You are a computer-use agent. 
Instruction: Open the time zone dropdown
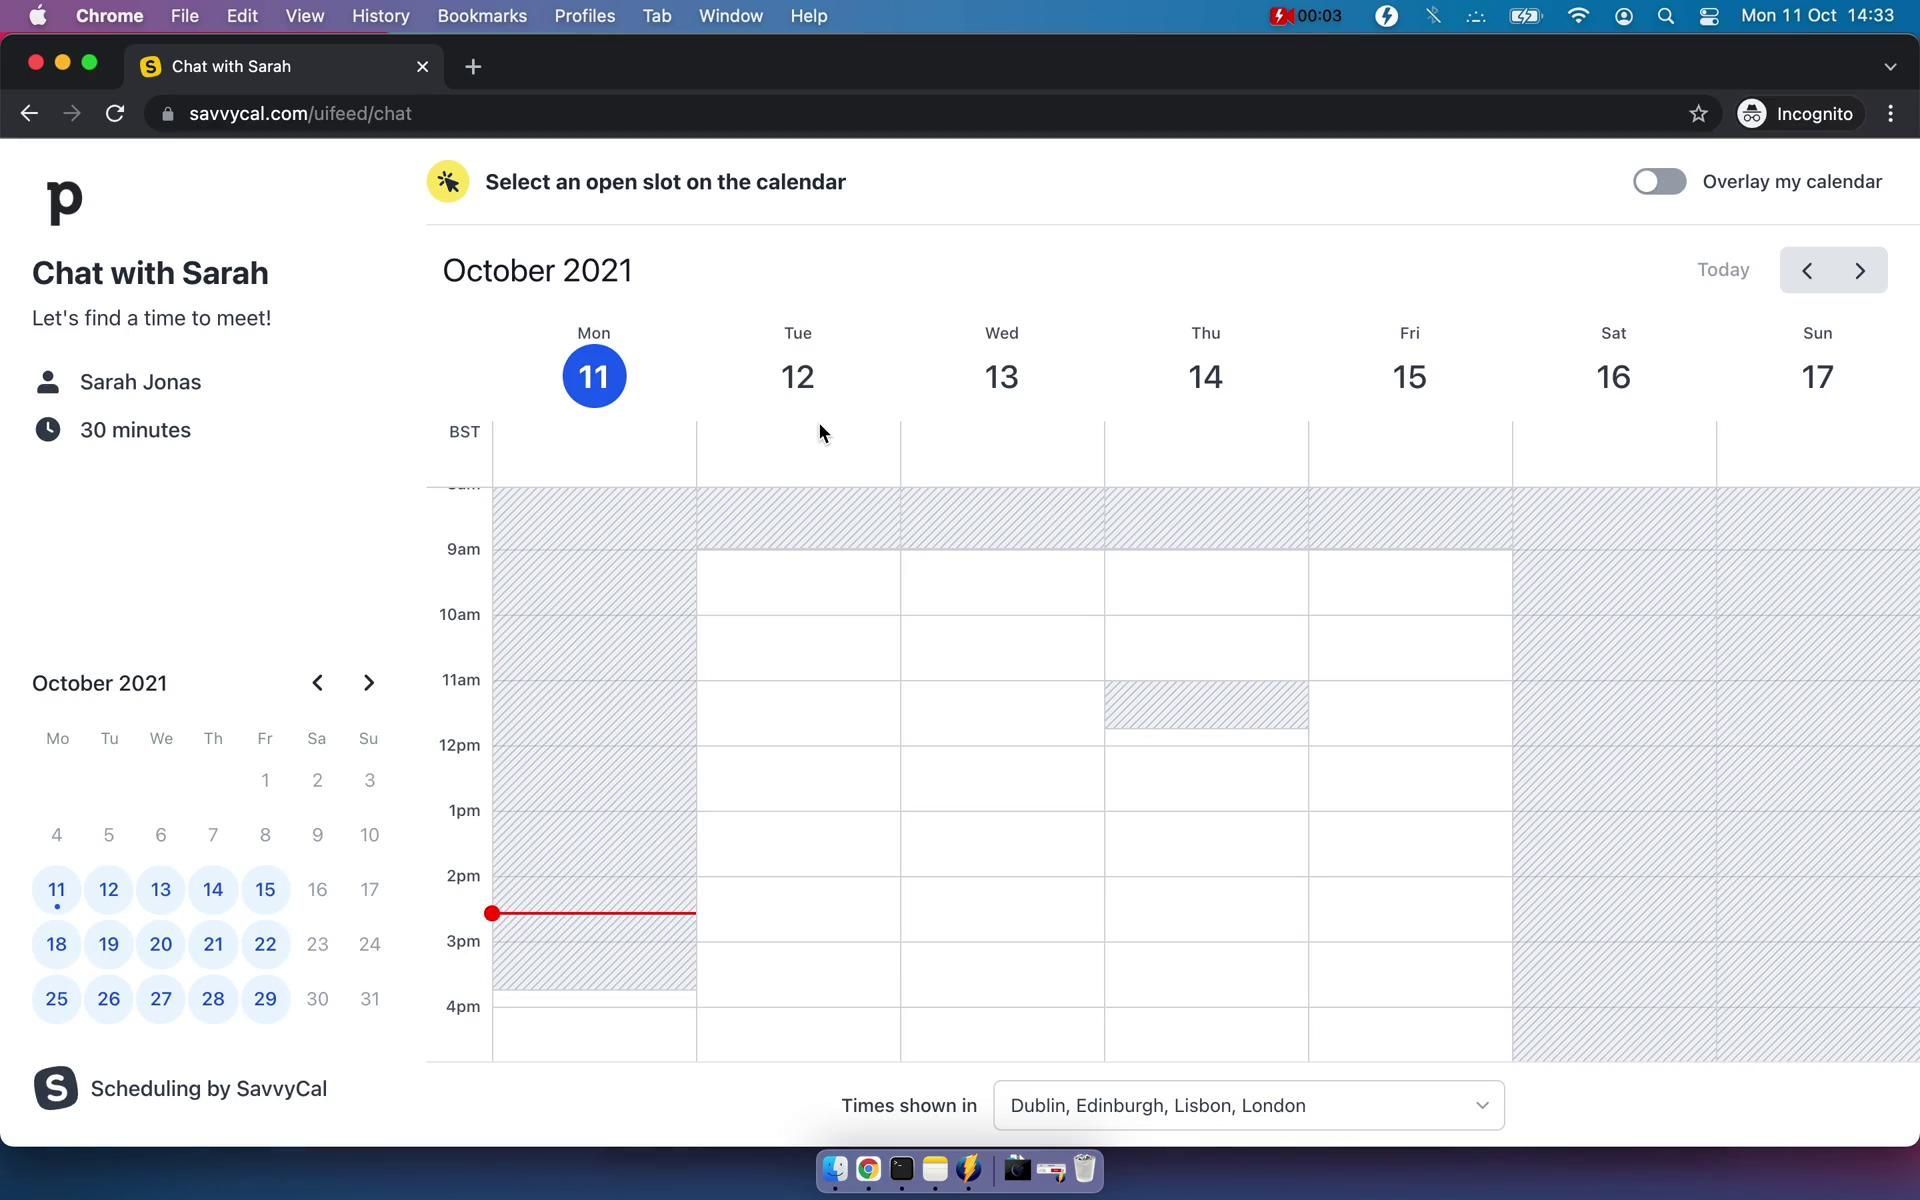pos(1248,1105)
